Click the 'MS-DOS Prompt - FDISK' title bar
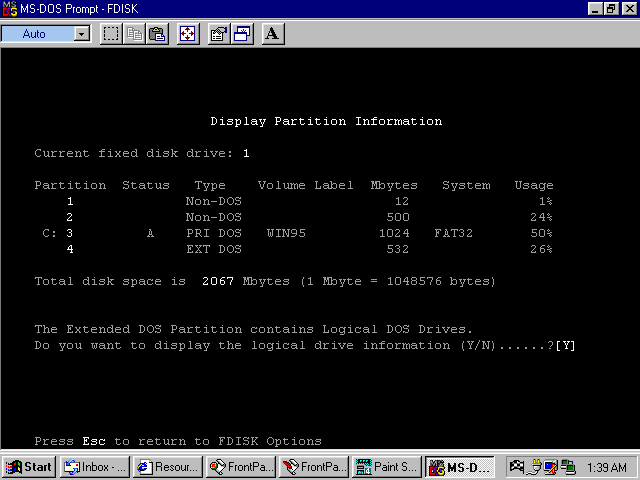Viewport: 640px width, 480px height. click(300, 9)
